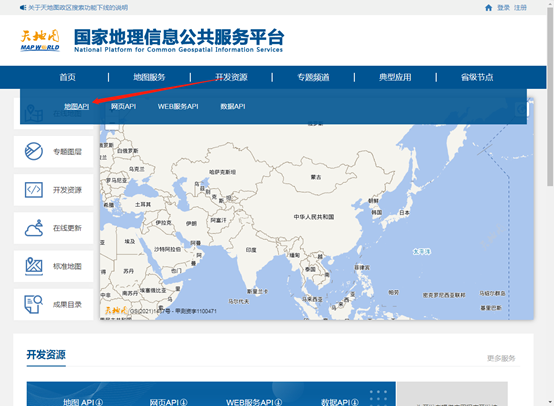The height and width of the screenshot is (406, 554).
Task: Click the 哈萨克斯坦 label on the map
Action: 222,172
